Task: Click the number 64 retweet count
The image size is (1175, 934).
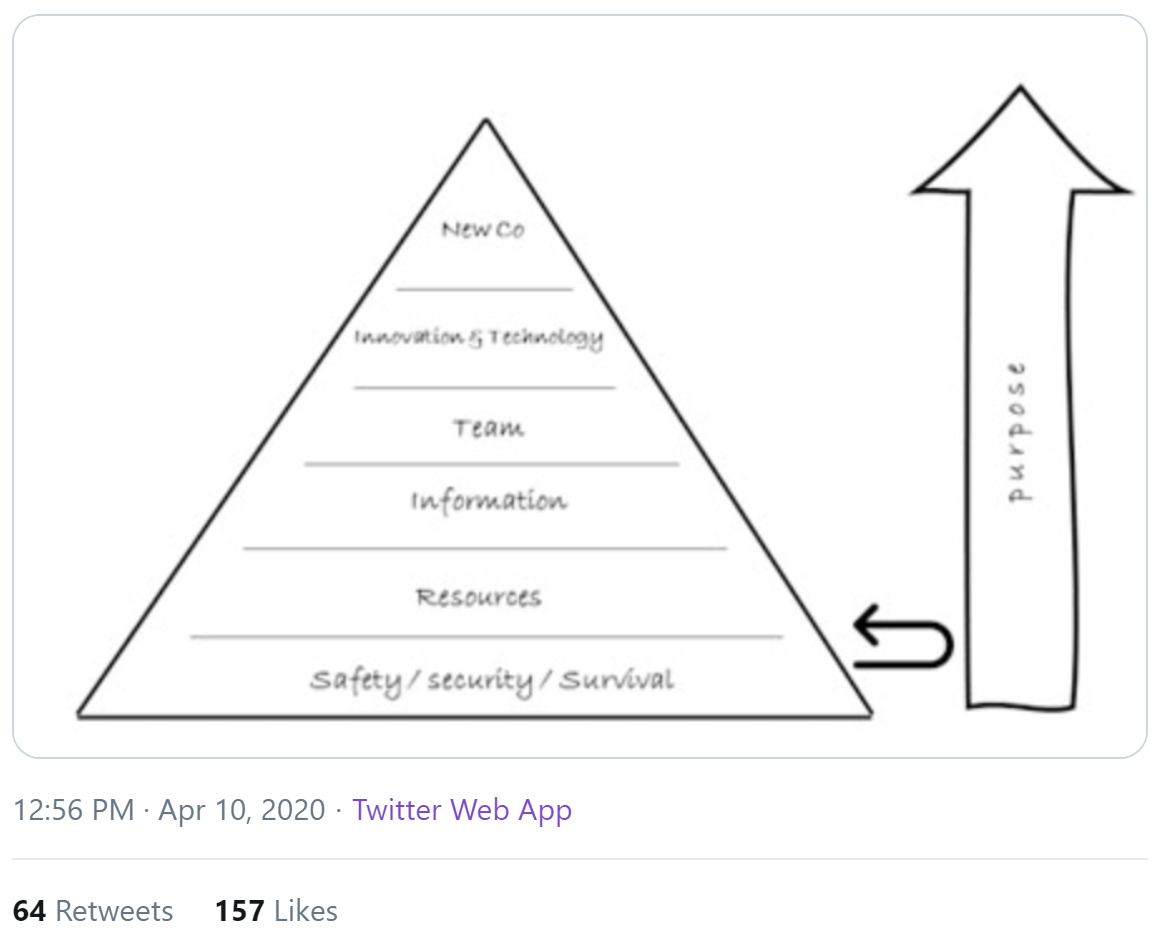Action: 29,911
